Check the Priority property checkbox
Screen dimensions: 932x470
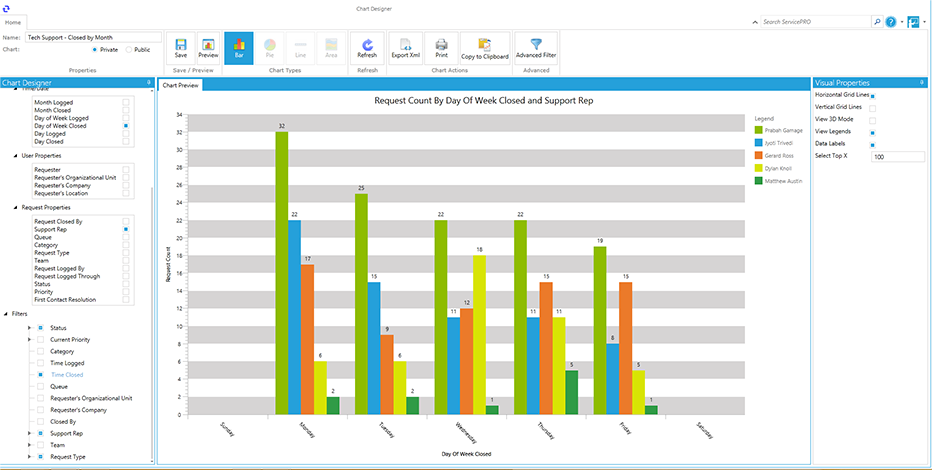click(x=126, y=292)
